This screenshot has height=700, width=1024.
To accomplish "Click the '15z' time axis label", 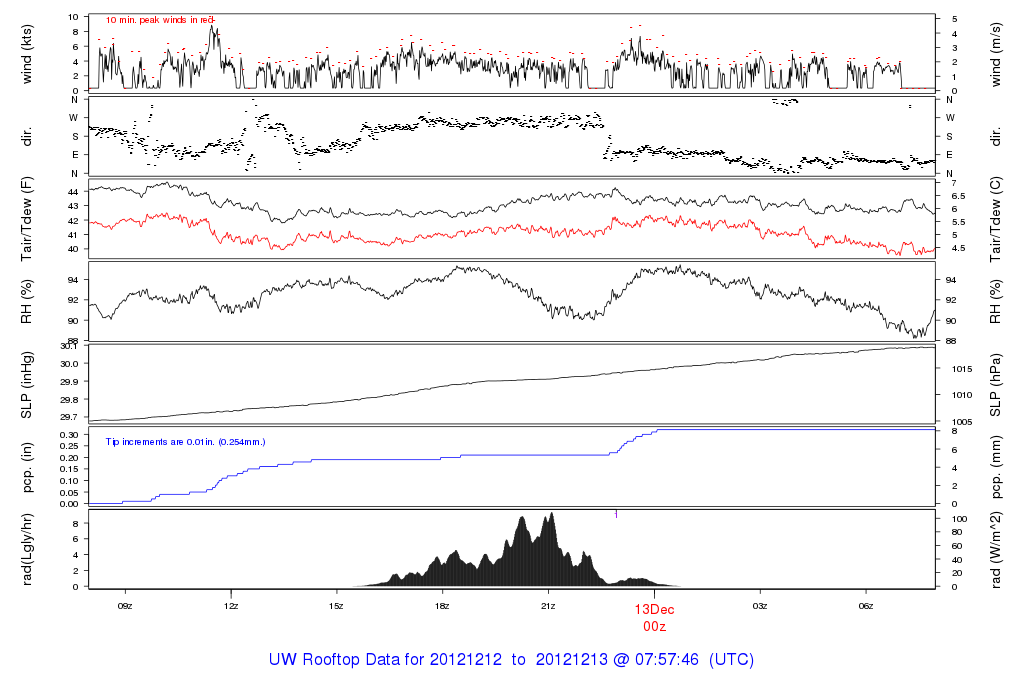I will pyautogui.click(x=336, y=606).
